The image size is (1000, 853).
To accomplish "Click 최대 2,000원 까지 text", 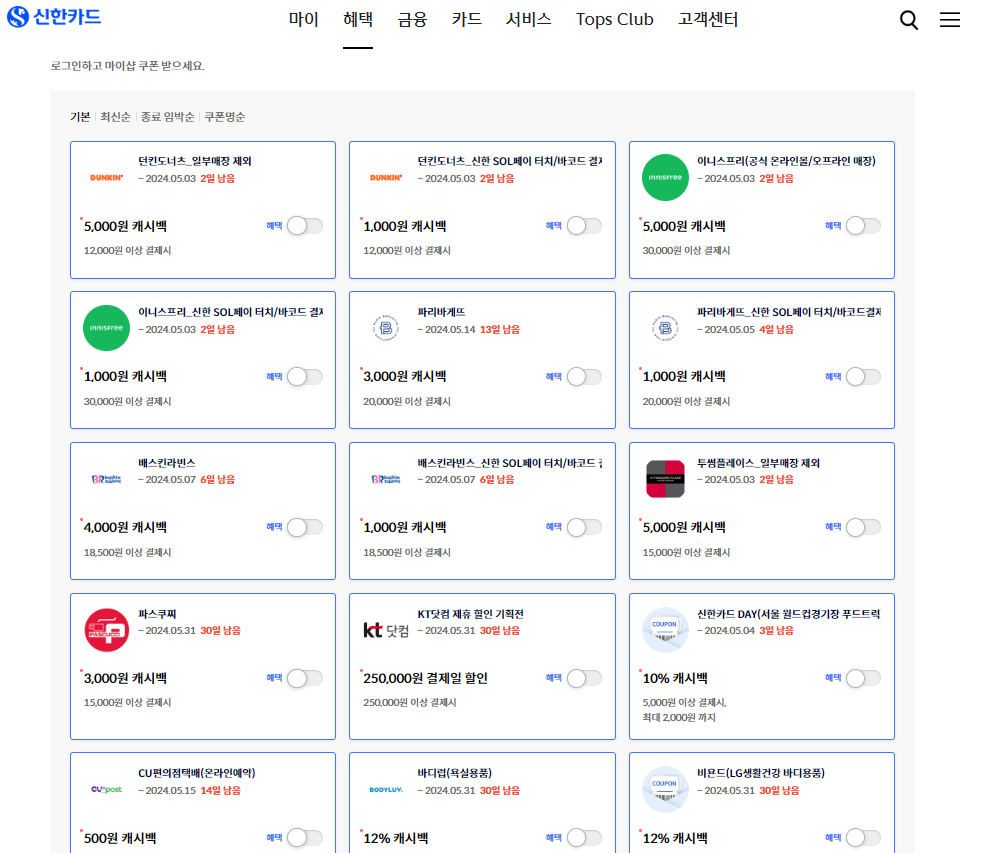I will click(x=679, y=718).
